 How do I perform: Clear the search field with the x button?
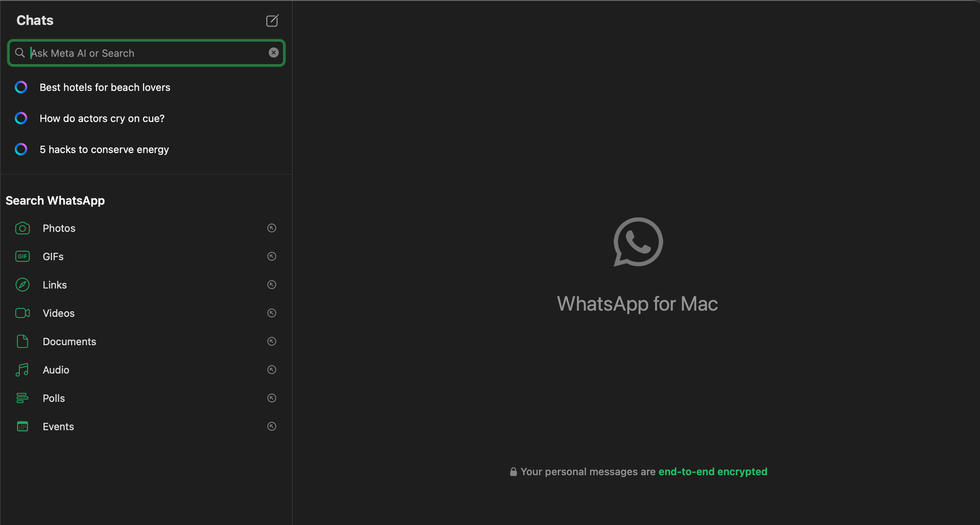[x=274, y=52]
